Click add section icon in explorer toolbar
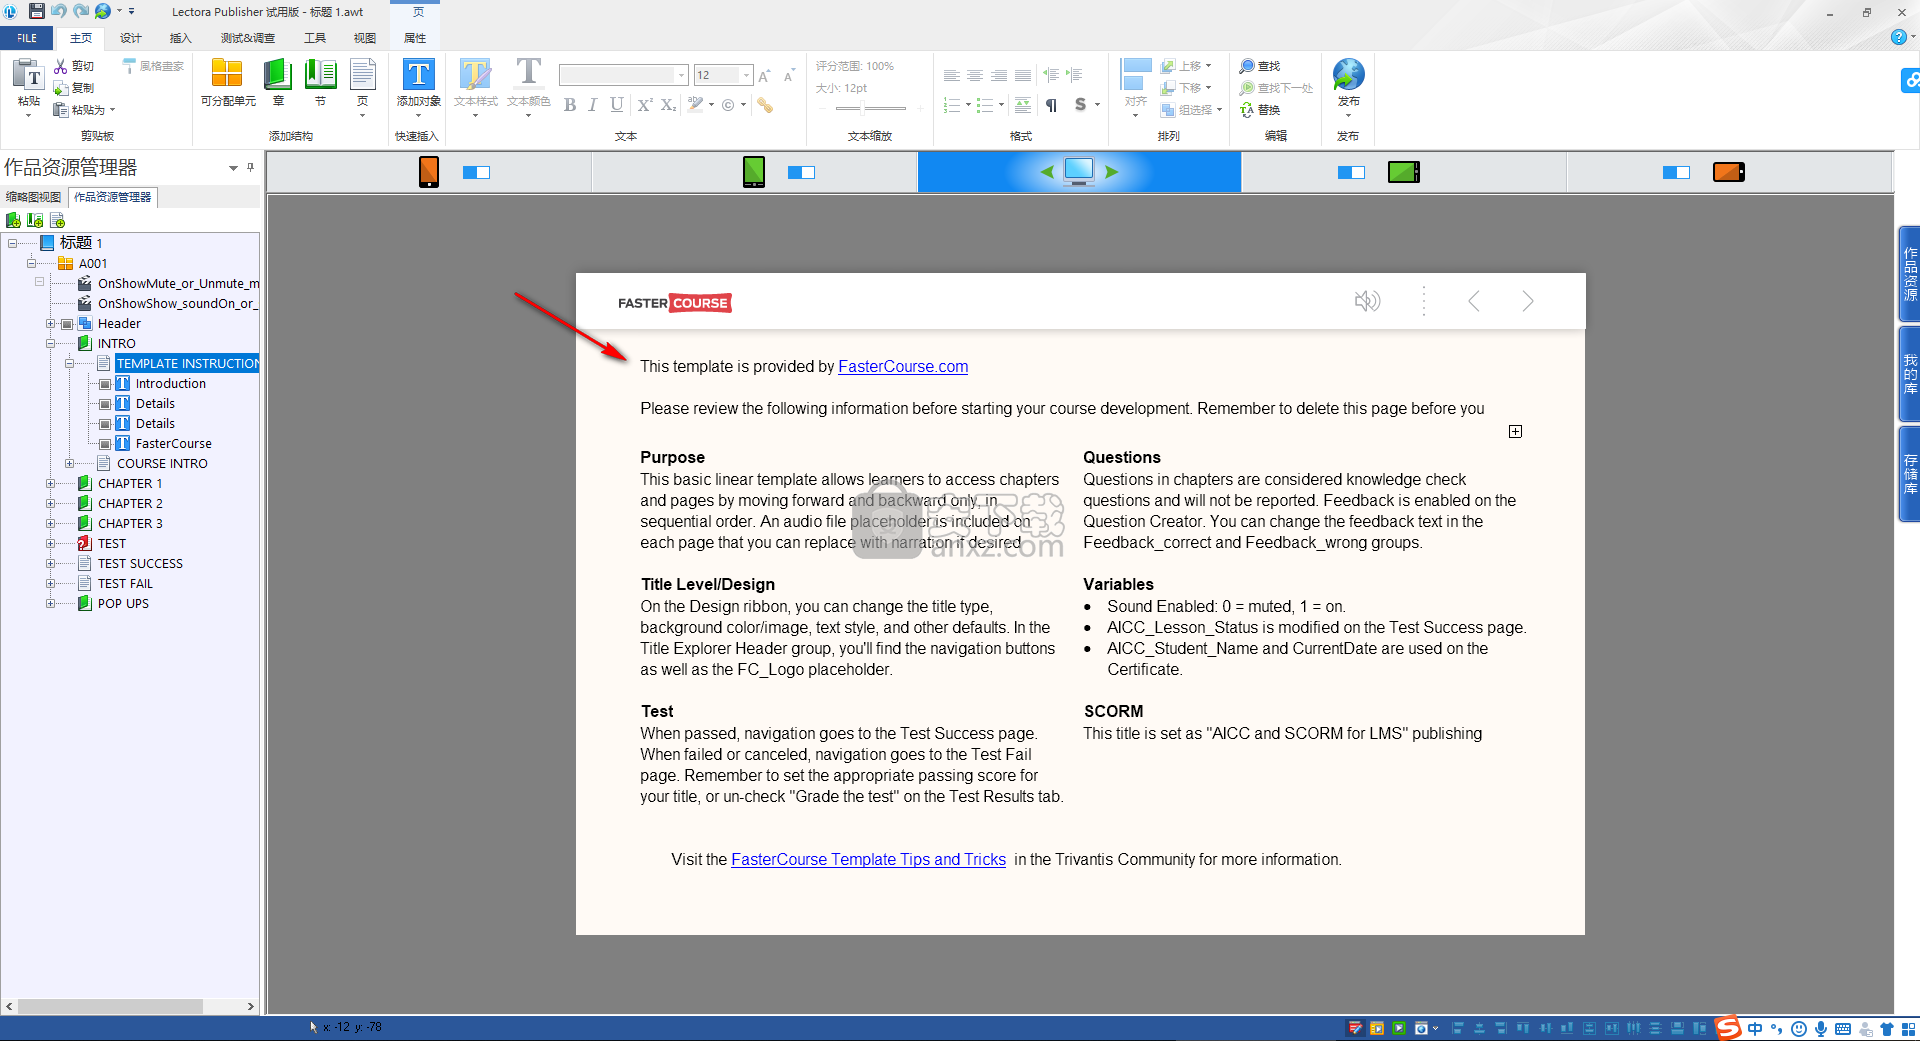 pos(35,220)
